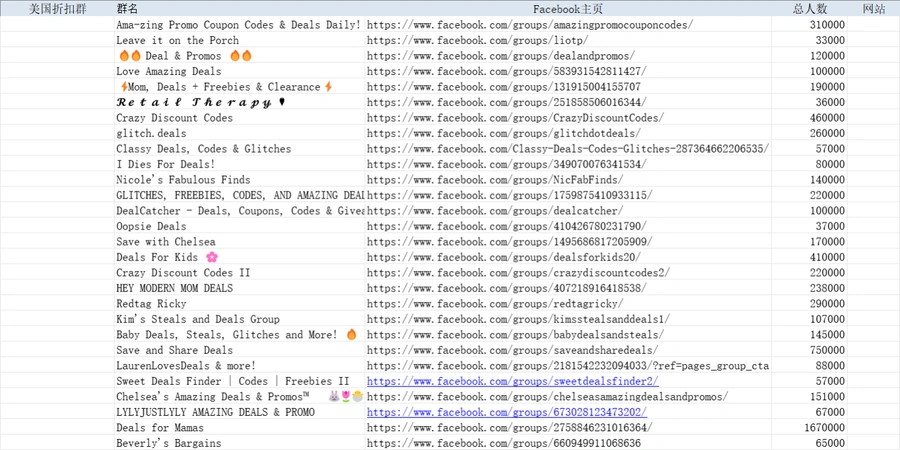Select the cell Crazy Discount Codes

240,118
